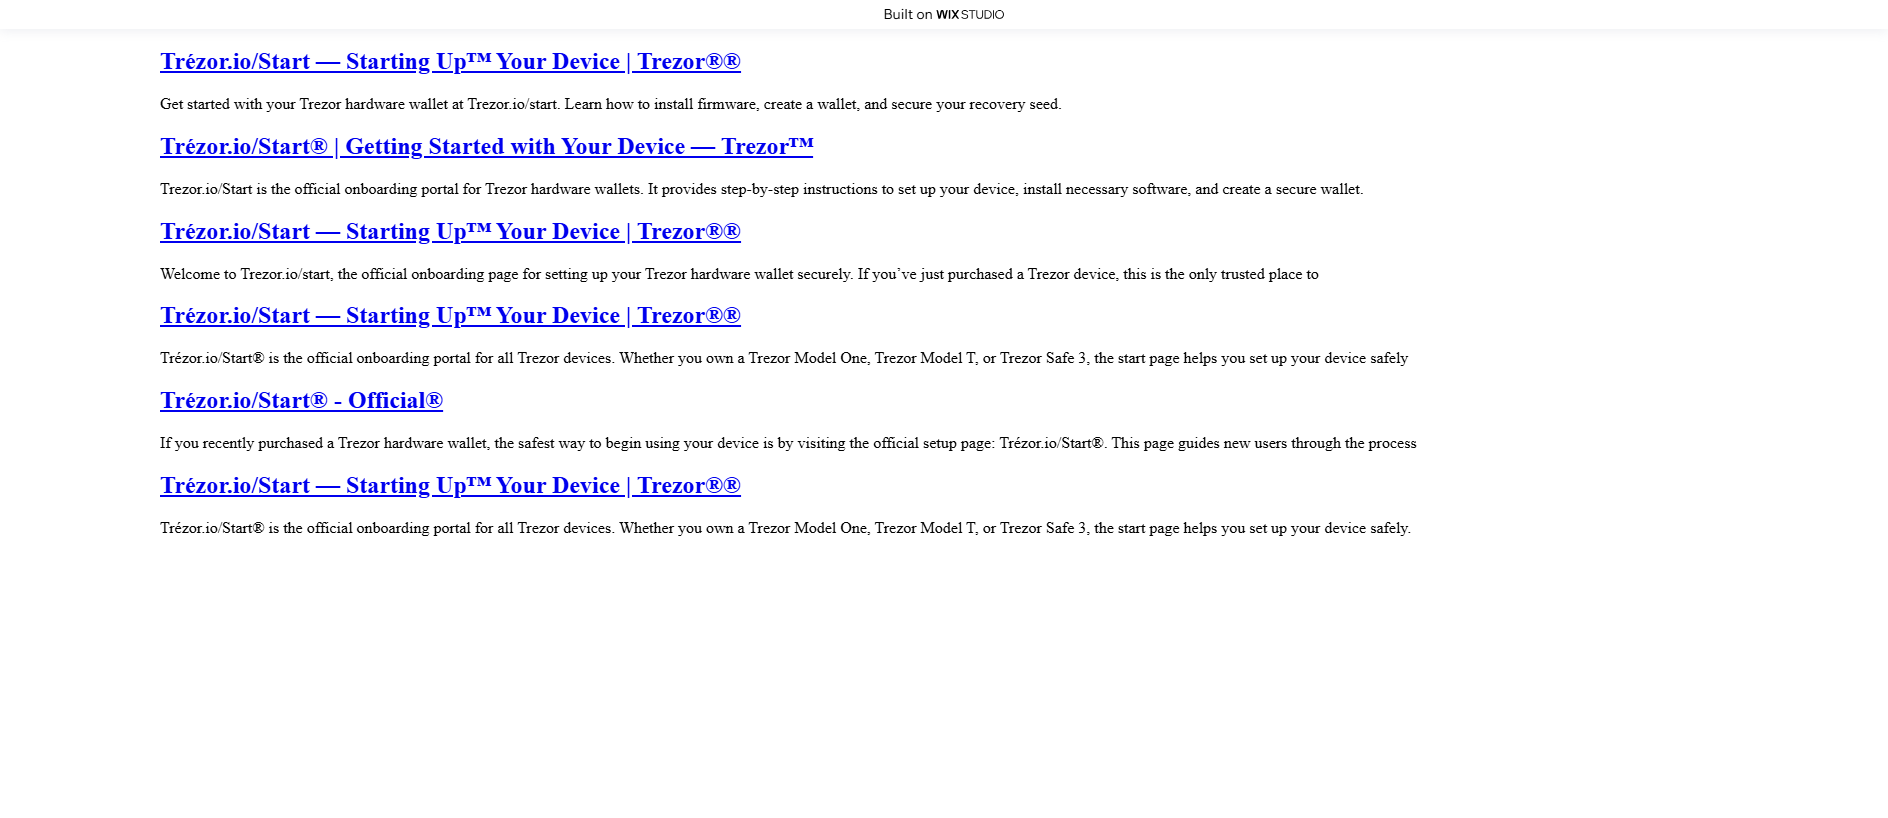Viewport: 1888px width, 818px height.
Task: Click the paragraph directly above the 'Official®' link
Action: point(784,358)
